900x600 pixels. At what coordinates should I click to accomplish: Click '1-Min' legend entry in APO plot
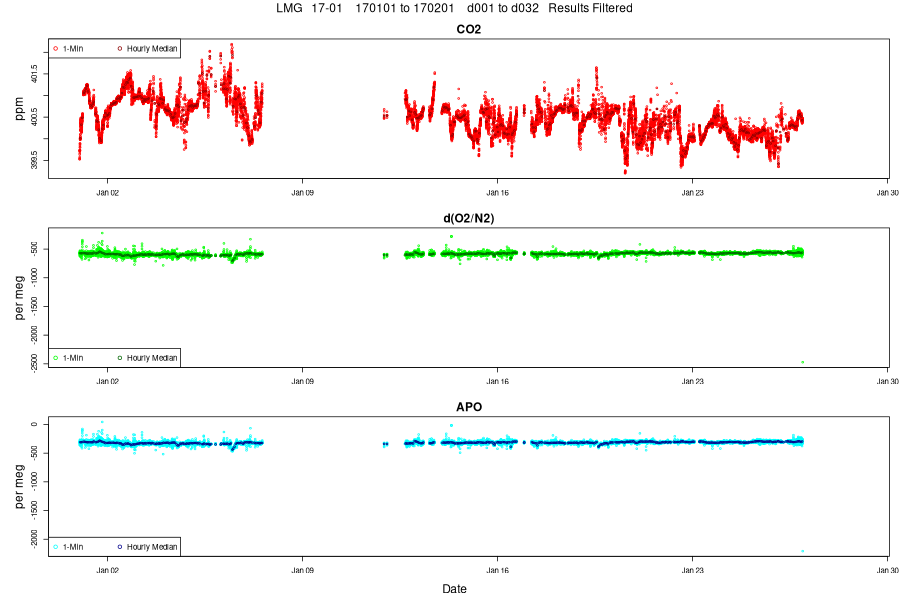coord(73,547)
